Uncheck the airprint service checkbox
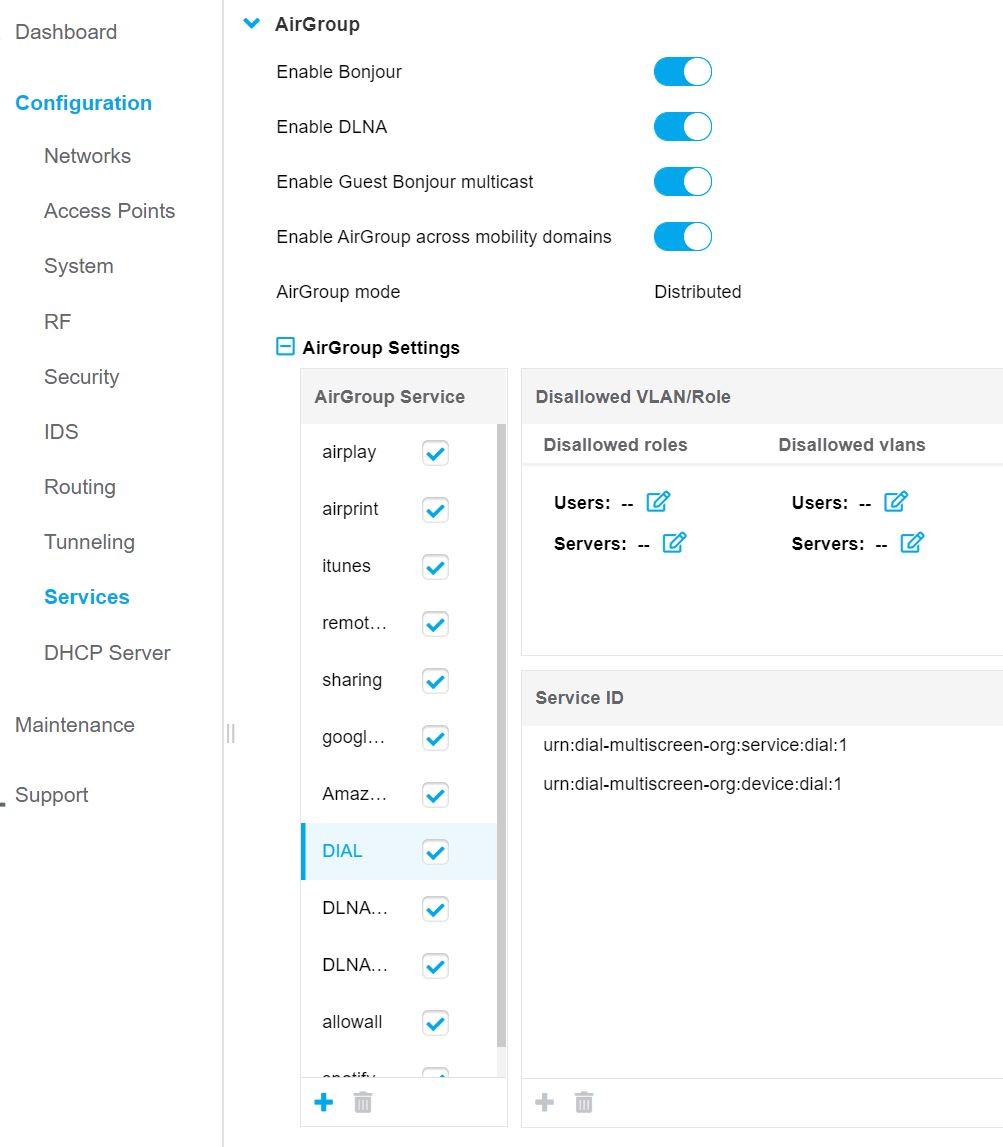The width and height of the screenshot is (1003, 1147). pos(435,510)
